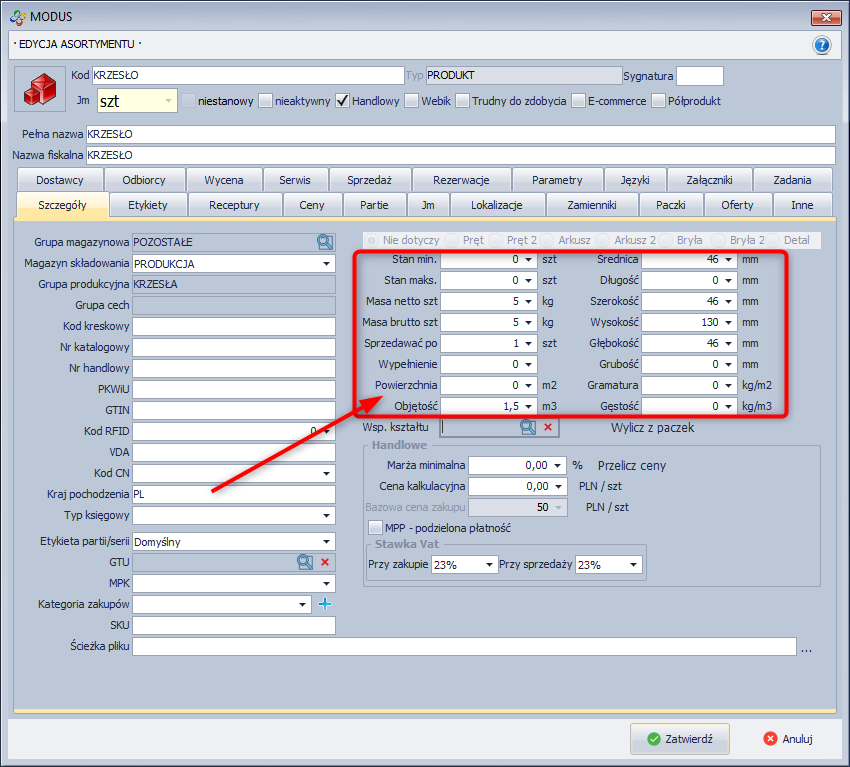Expand the Jm unit dropdown
This screenshot has height=767, width=850.
[166, 101]
